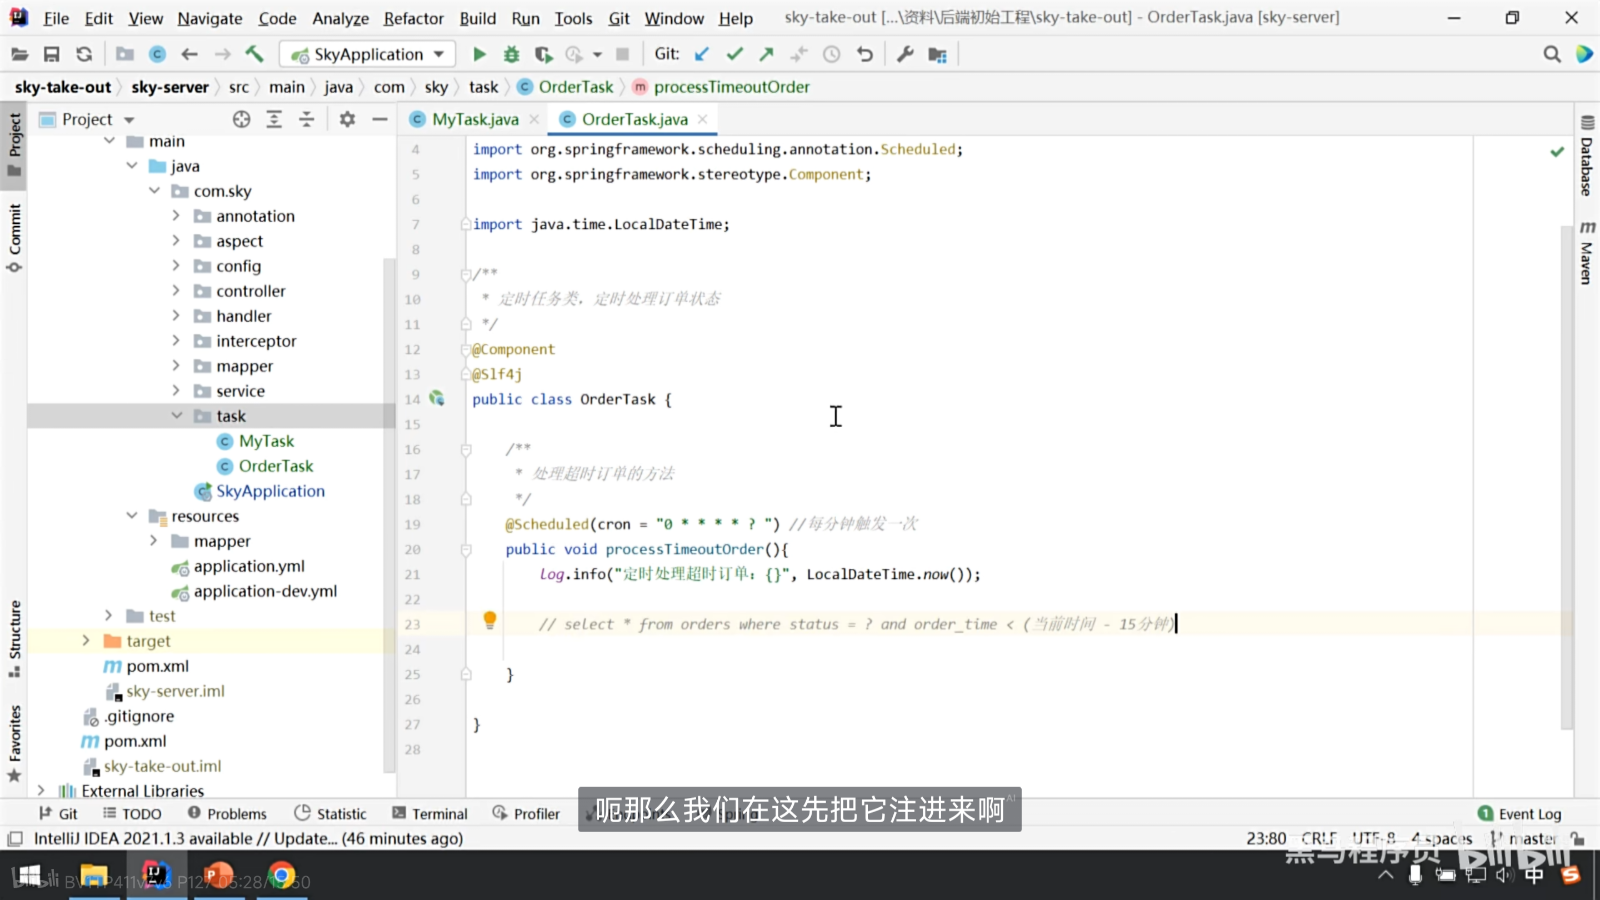Open Chrome from the Windows taskbar
Viewport: 1600px width, 900px height.
282,876
